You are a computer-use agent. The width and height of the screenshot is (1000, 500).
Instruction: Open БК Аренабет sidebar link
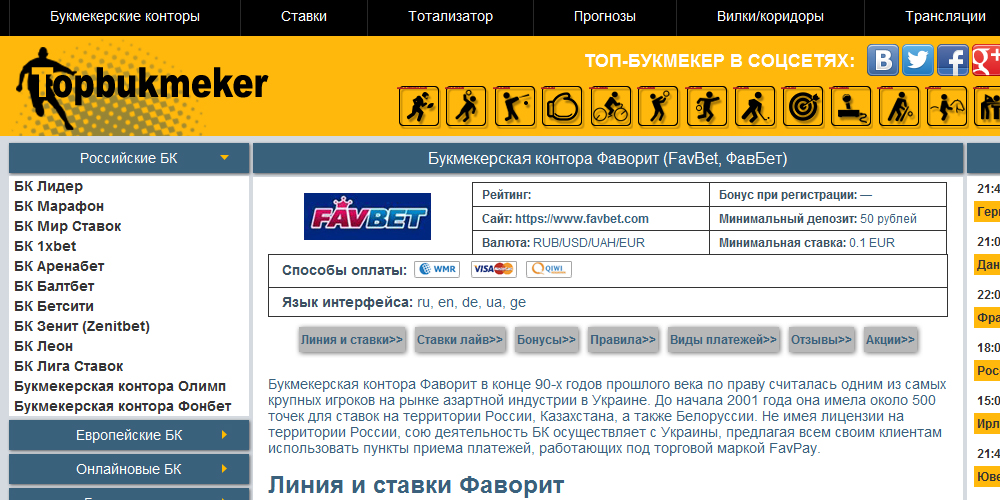point(59,266)
